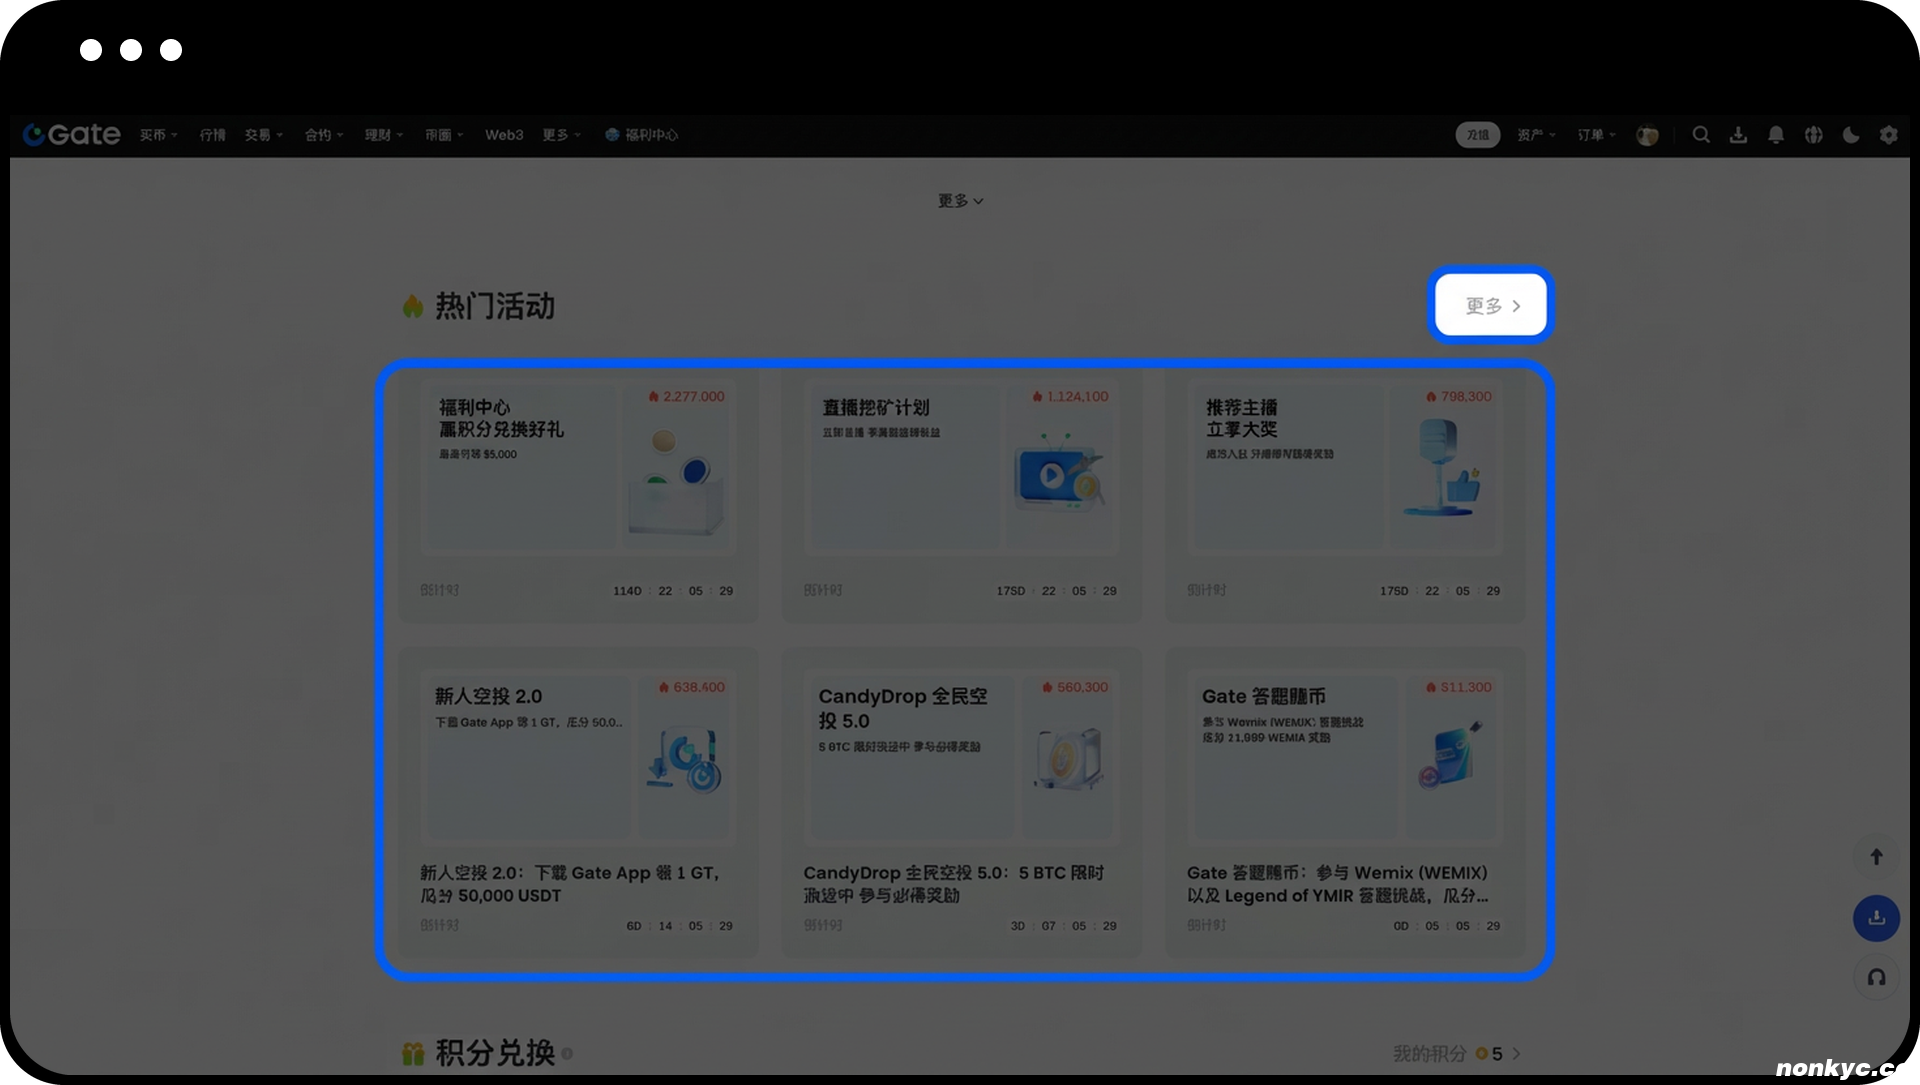Screen dimensions: 1920x1085
Task: Open the 福利中心 赢积分兑换好礼 card image
Action: pyautogui.click(x=578, y=466)
